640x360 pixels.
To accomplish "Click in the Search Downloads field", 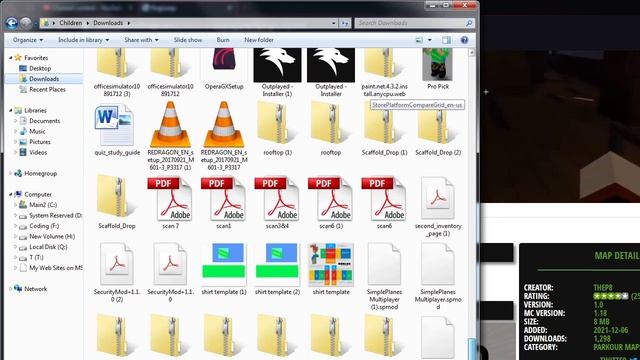I will pyautogui.click(x=414, y=23).
